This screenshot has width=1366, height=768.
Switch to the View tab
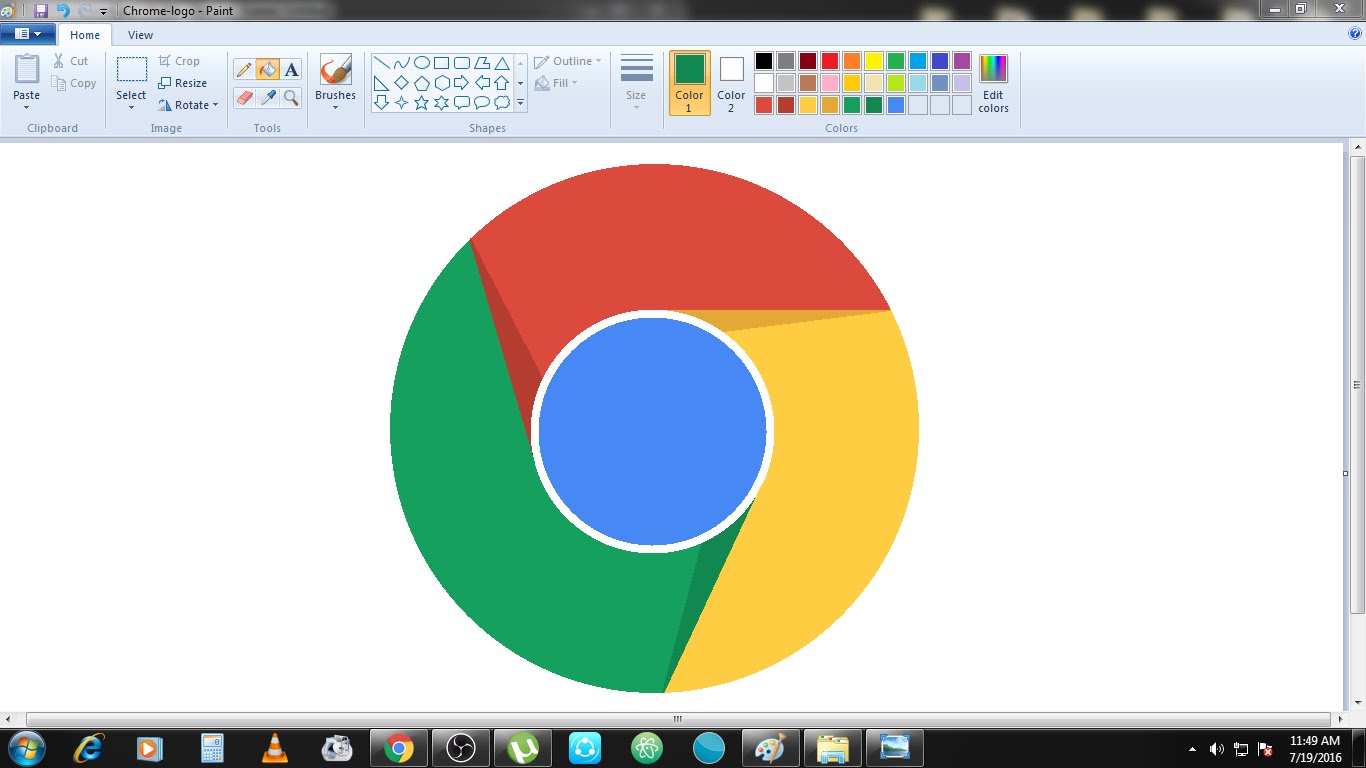pos(140,35)
